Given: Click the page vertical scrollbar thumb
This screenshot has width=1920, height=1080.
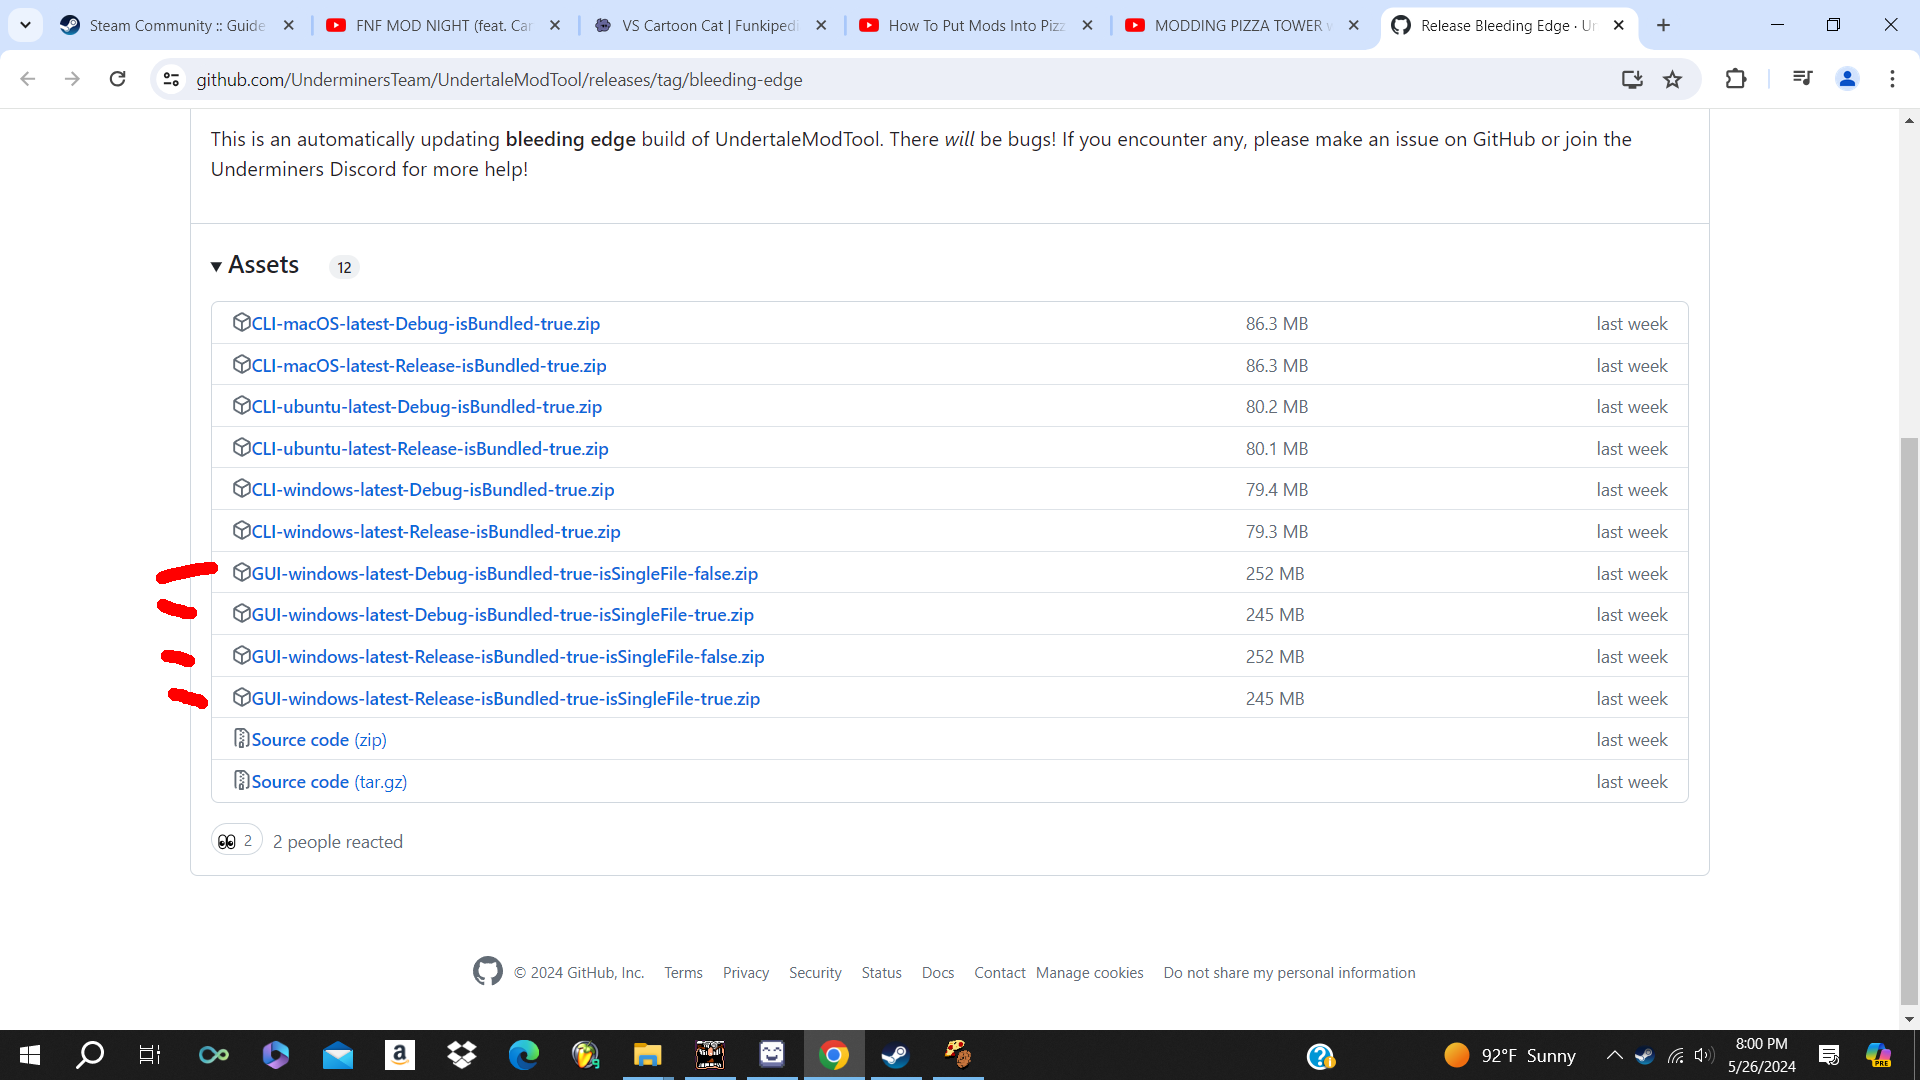Looking at the screenshot, I should point(1909,720).
